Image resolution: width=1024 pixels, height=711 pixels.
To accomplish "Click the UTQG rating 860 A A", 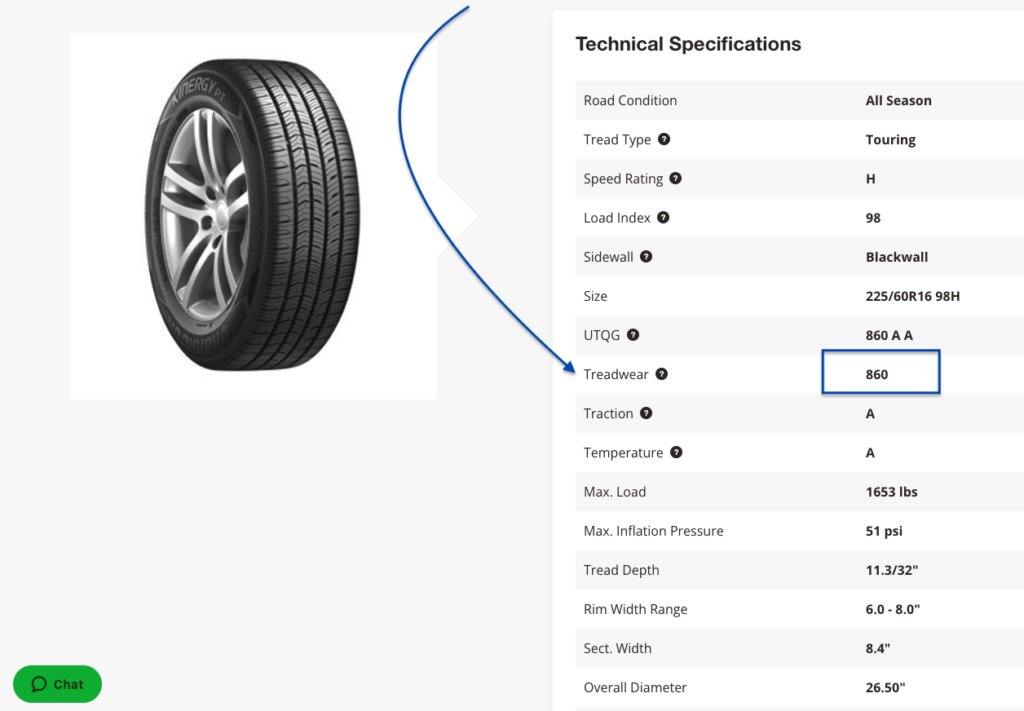I will click(x=890, y=335).
